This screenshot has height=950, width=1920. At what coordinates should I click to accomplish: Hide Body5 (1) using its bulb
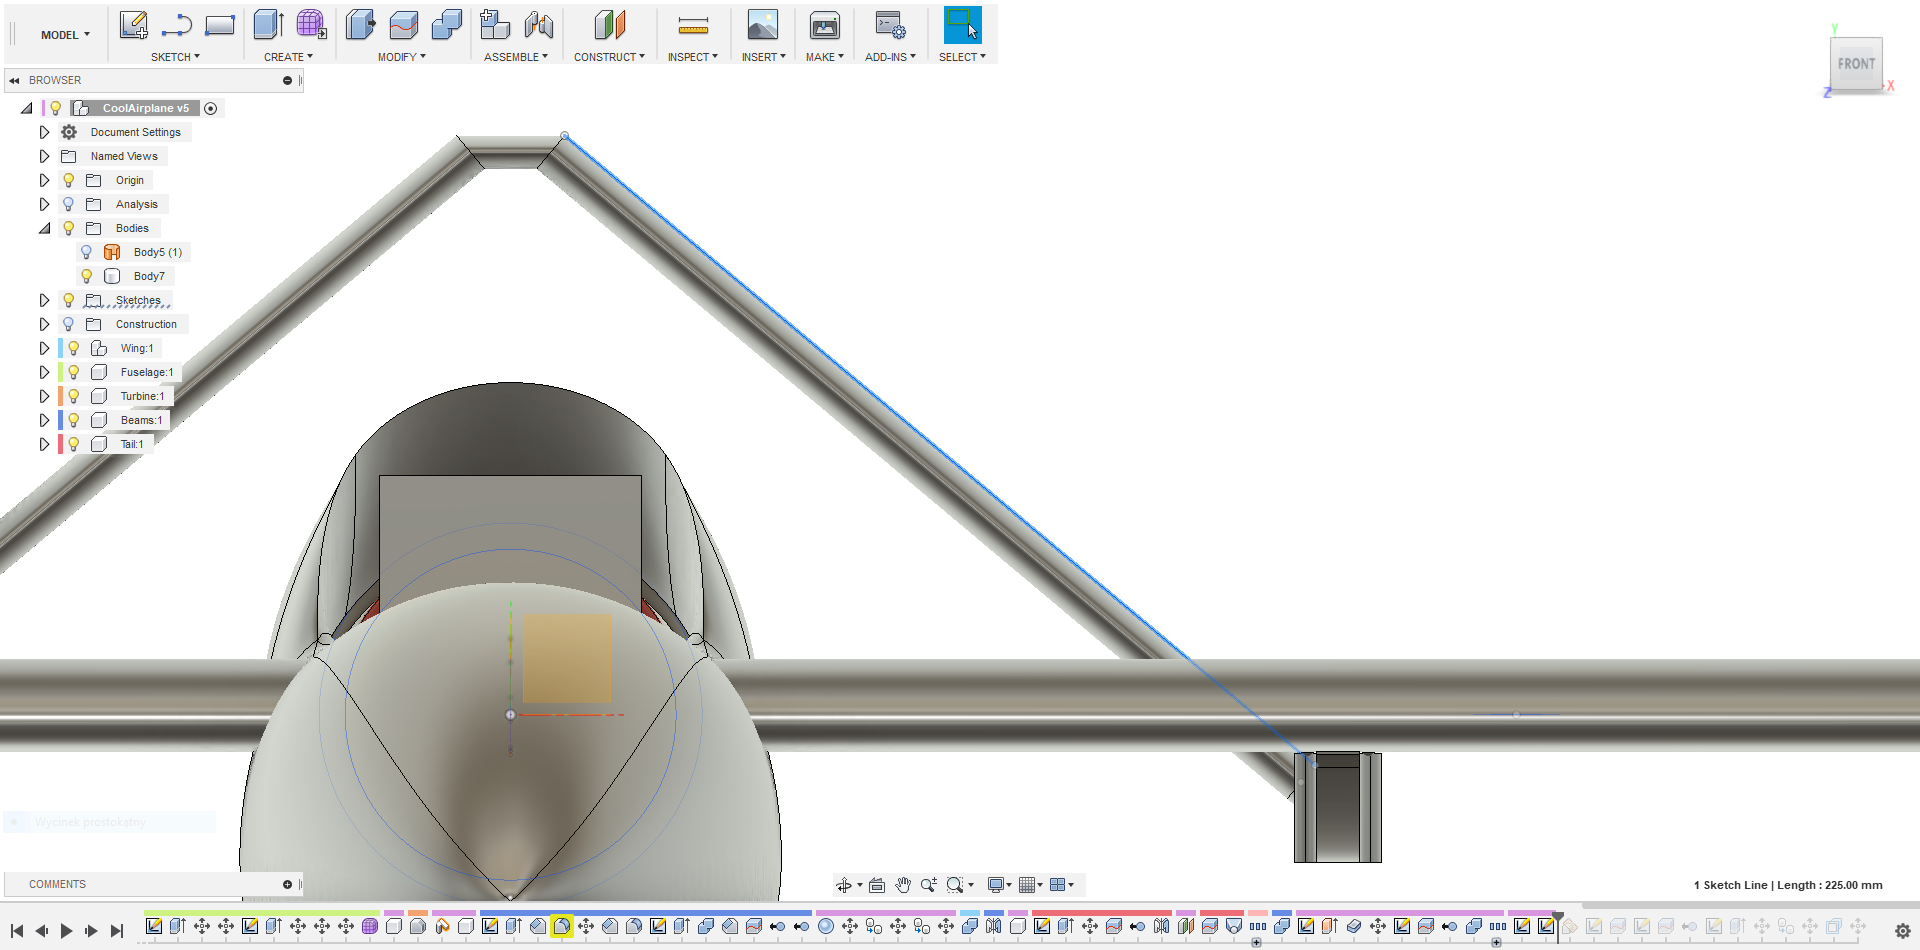pos(86,252)
